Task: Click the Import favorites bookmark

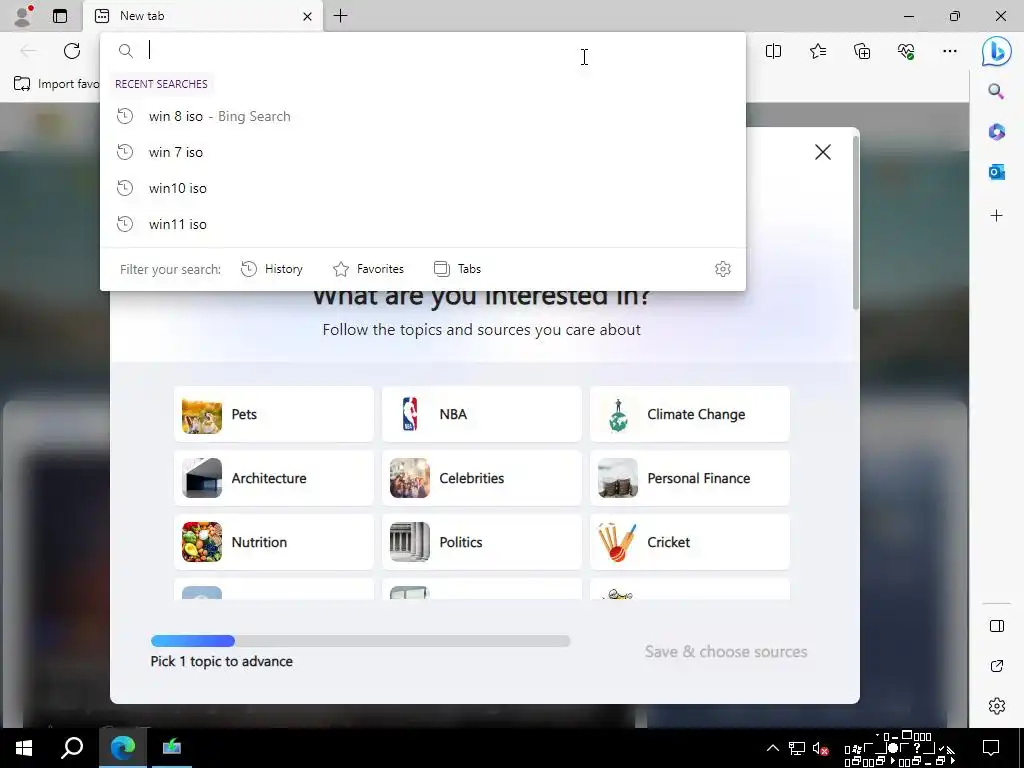Action: pos(56,84)
